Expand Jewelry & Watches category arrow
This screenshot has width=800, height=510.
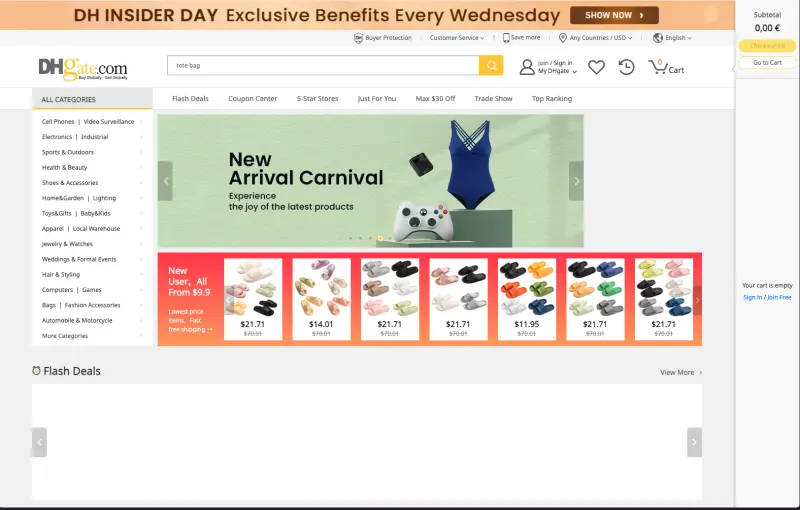141,244
